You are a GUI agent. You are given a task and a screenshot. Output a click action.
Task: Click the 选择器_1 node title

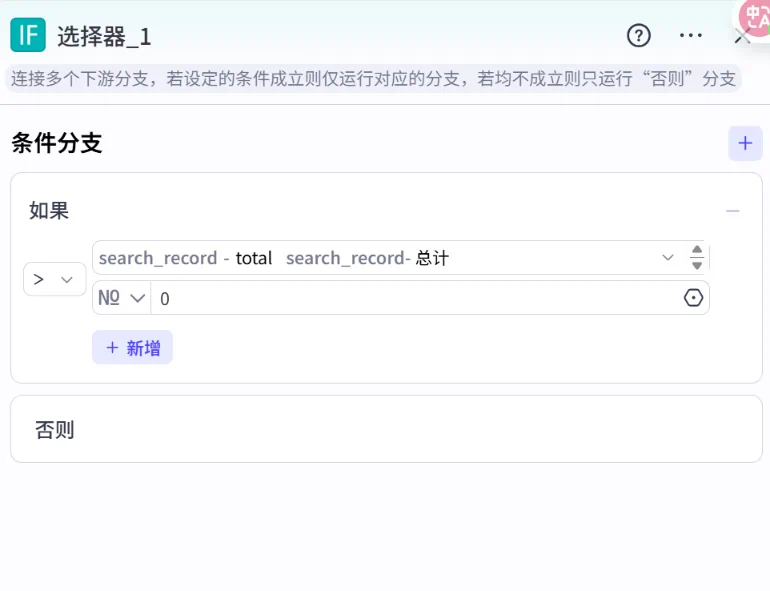104,37
